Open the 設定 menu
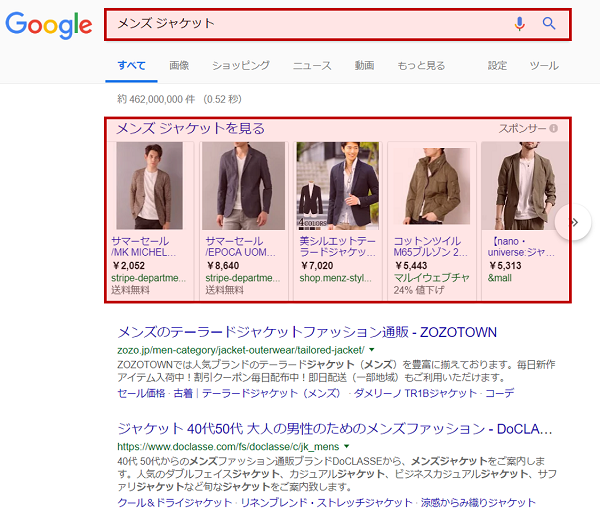600x518 pixels. click(497, 65)
